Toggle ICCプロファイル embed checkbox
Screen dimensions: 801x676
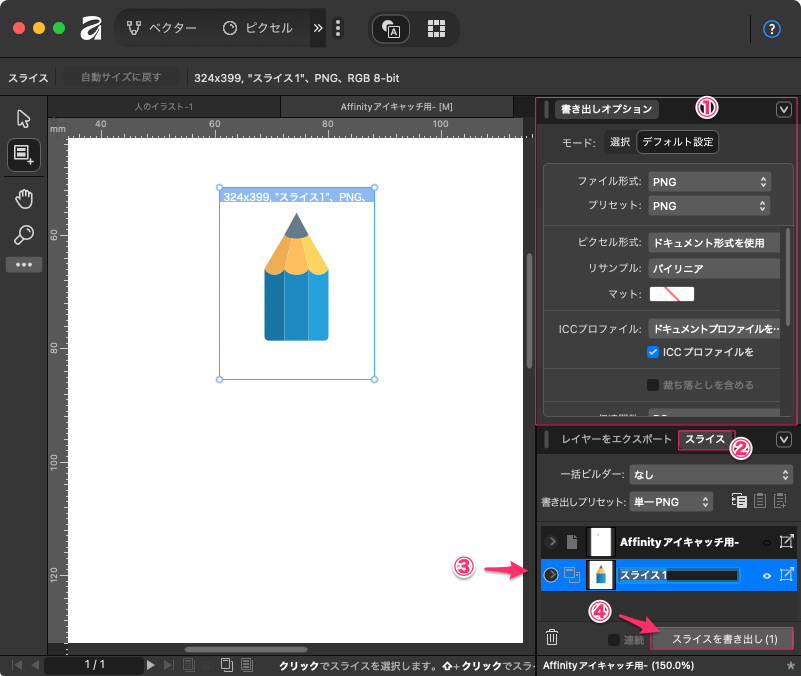click(x=653, y=352)
